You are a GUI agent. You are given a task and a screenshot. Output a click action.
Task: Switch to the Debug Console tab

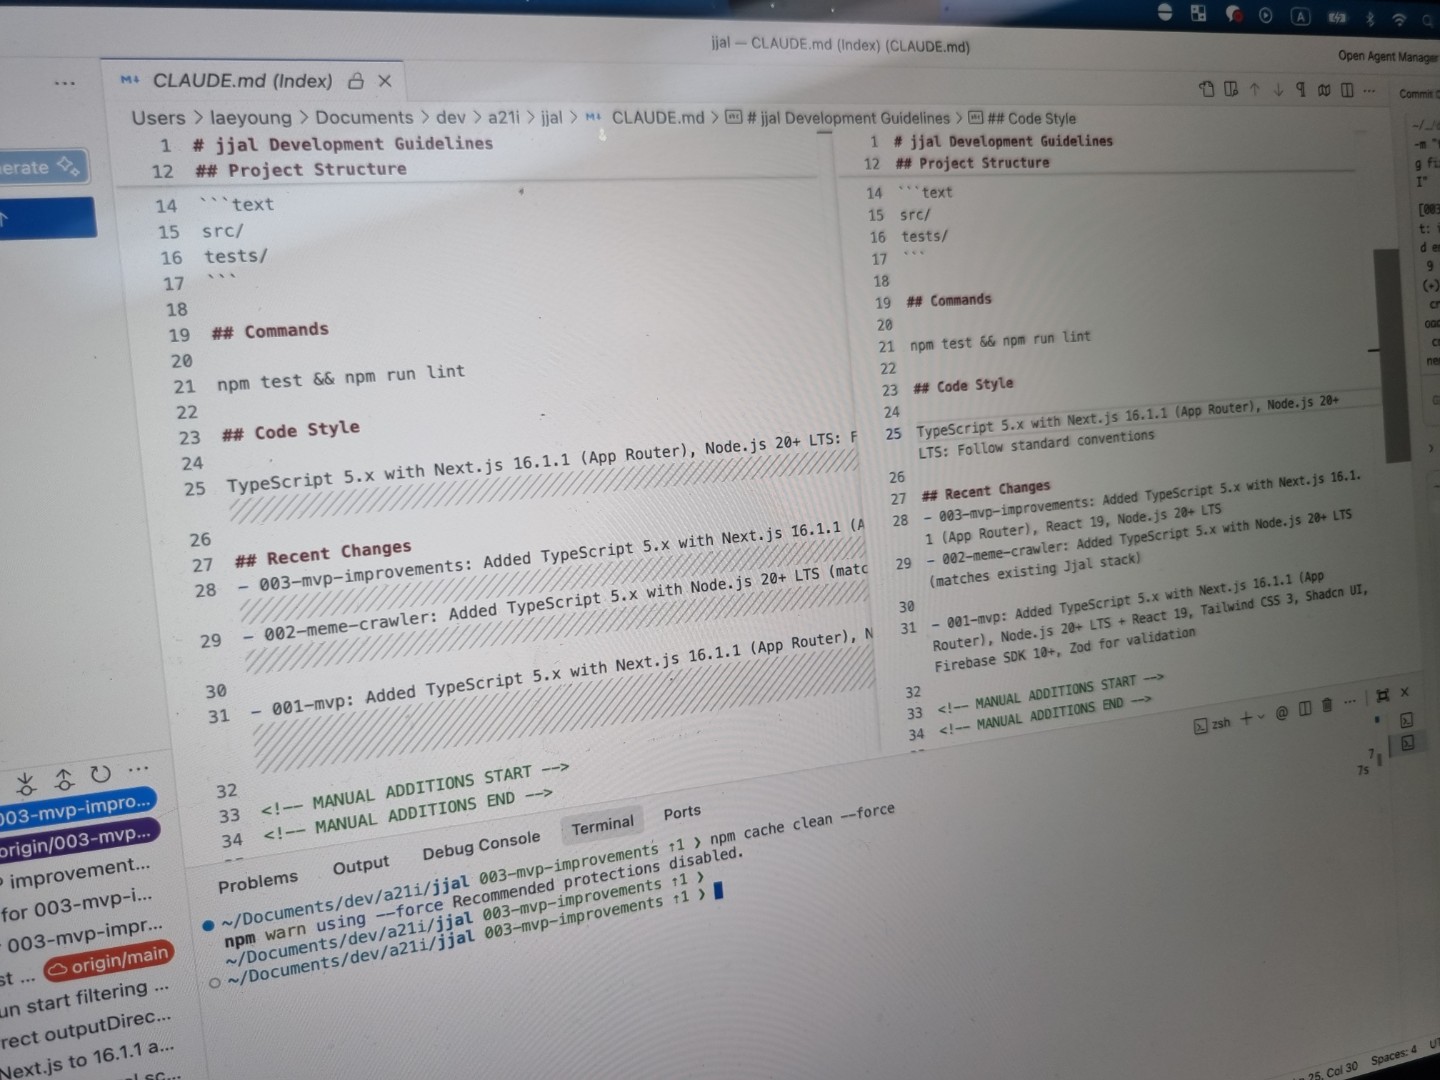(480, 845)
